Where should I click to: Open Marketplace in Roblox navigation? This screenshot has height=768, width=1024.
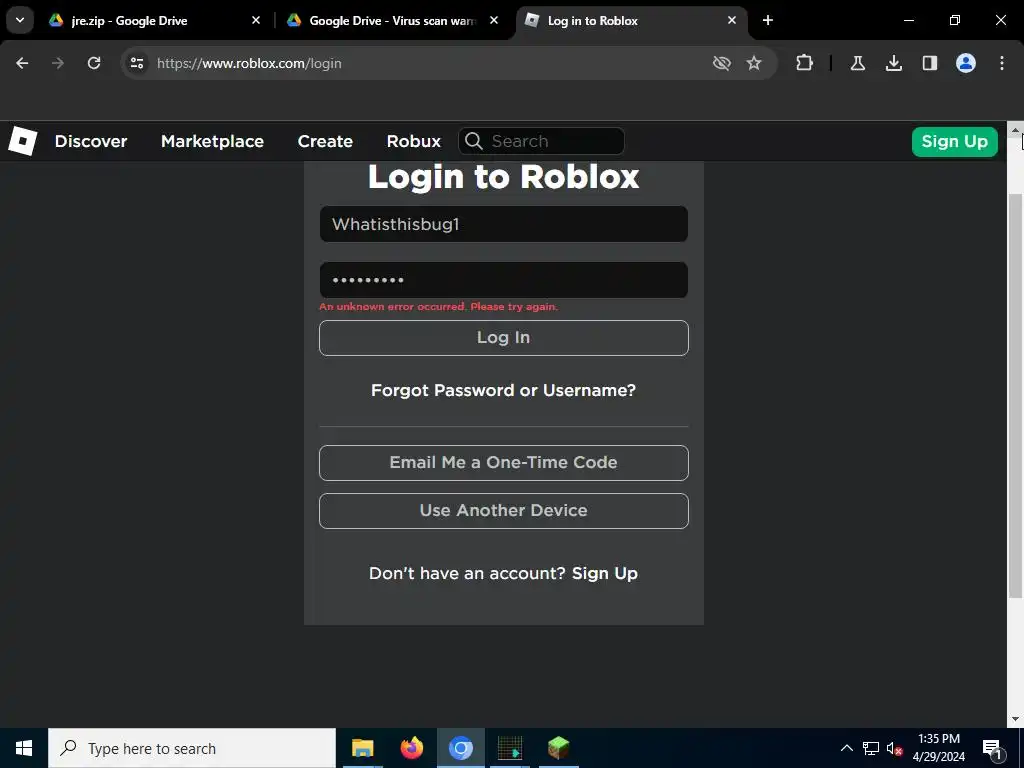tap(212, 142)
